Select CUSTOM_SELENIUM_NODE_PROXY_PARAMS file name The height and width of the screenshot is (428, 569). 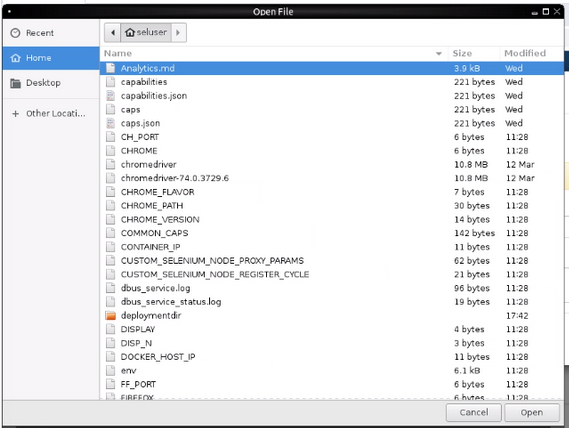(212, 261)
